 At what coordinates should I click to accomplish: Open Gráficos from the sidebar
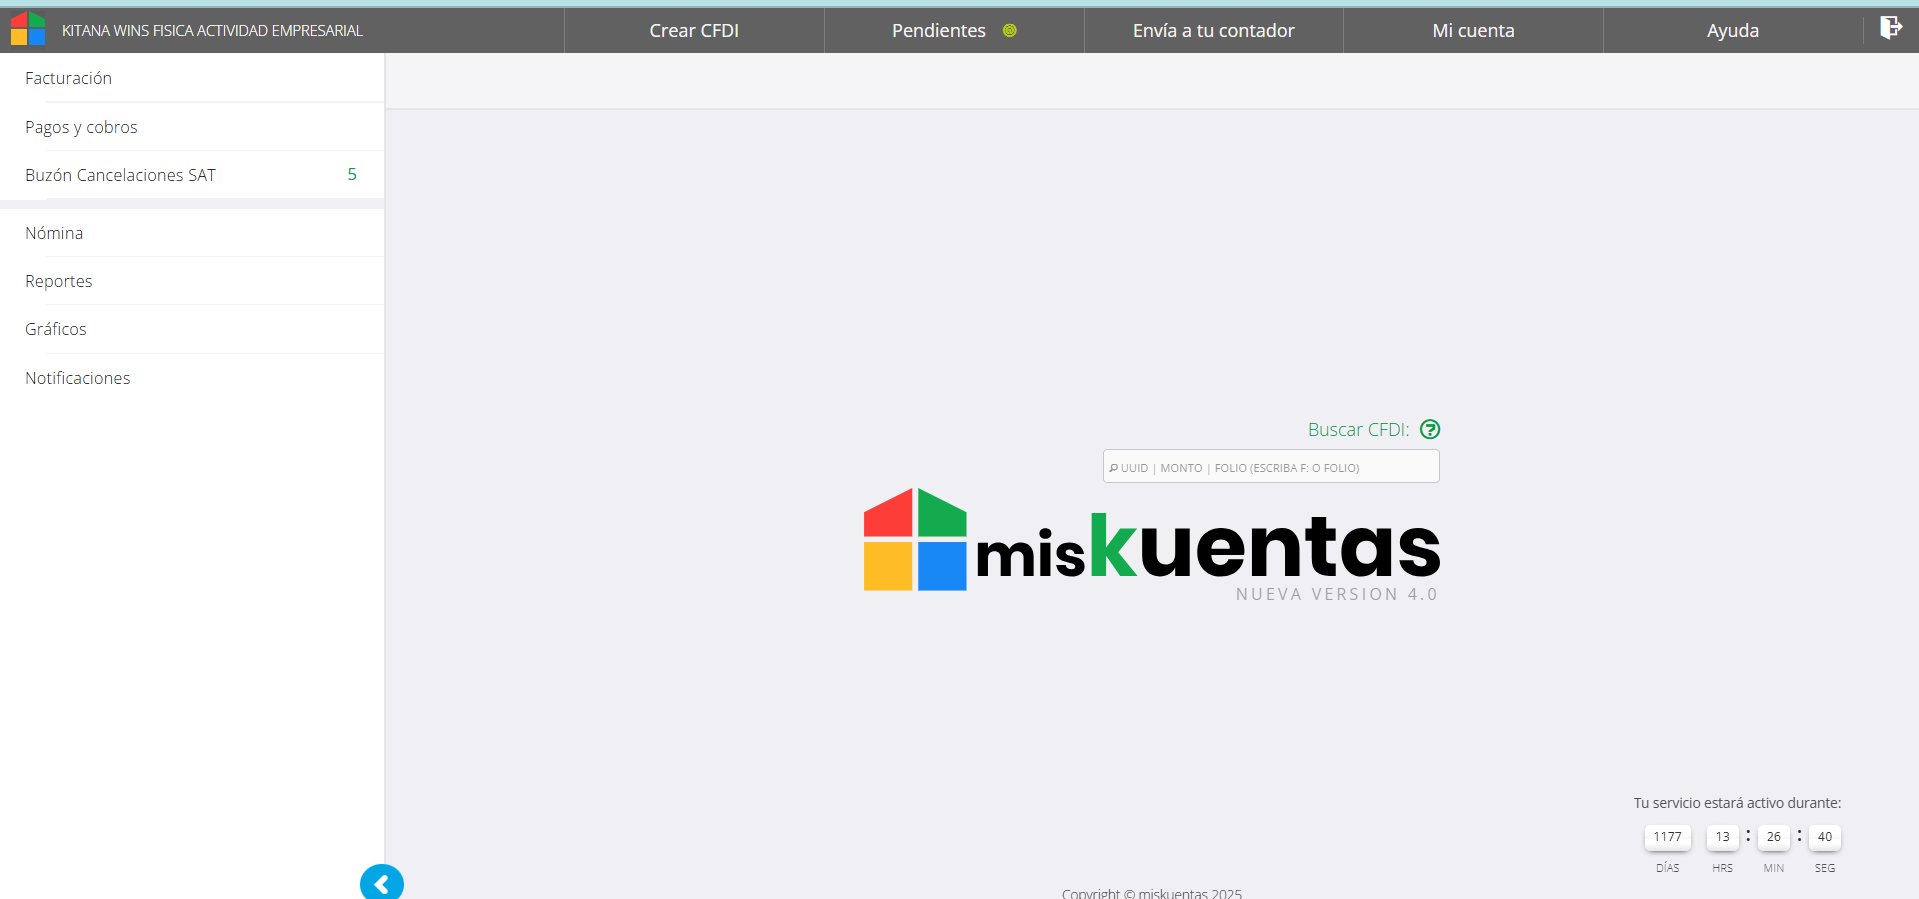(x=56, y=329)
